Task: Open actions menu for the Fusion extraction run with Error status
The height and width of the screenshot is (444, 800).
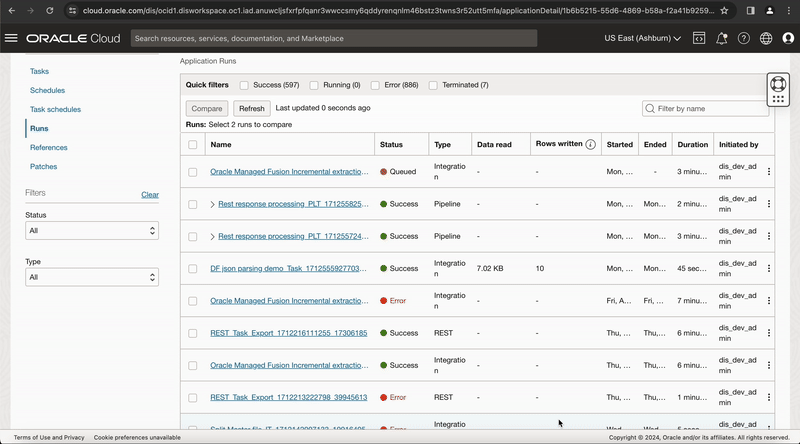Action: click(x=769, y=301)
